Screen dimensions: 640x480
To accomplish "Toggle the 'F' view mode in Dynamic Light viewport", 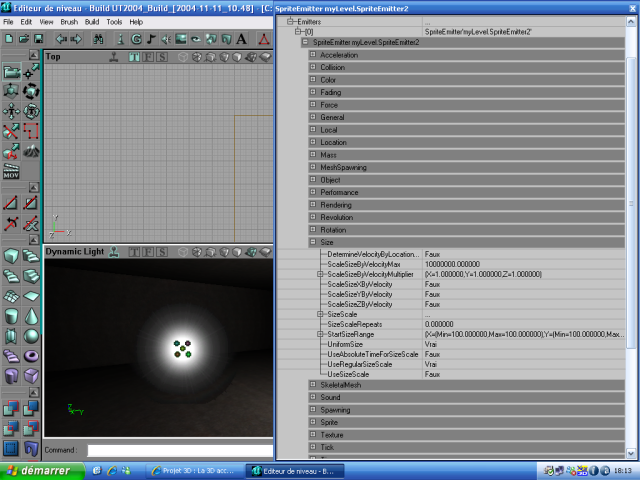I will [x=147, y=251].
